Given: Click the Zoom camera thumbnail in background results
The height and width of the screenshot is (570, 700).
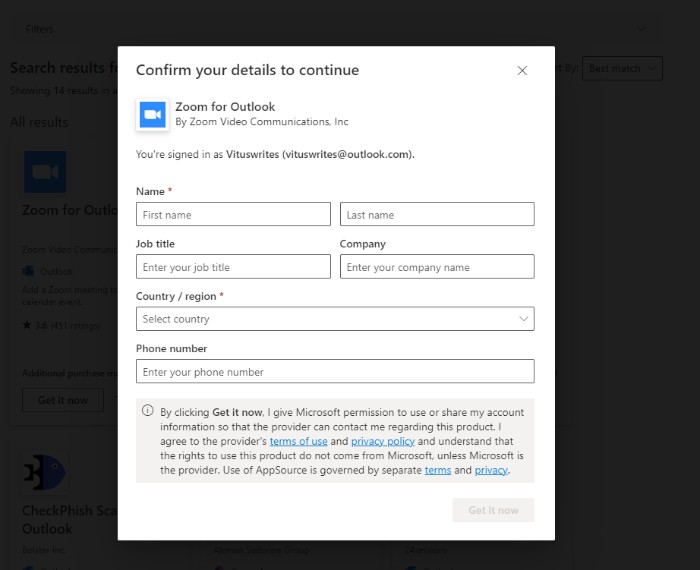Looking at the screenshot, I should pyautogui.click(x=45, y=172).
